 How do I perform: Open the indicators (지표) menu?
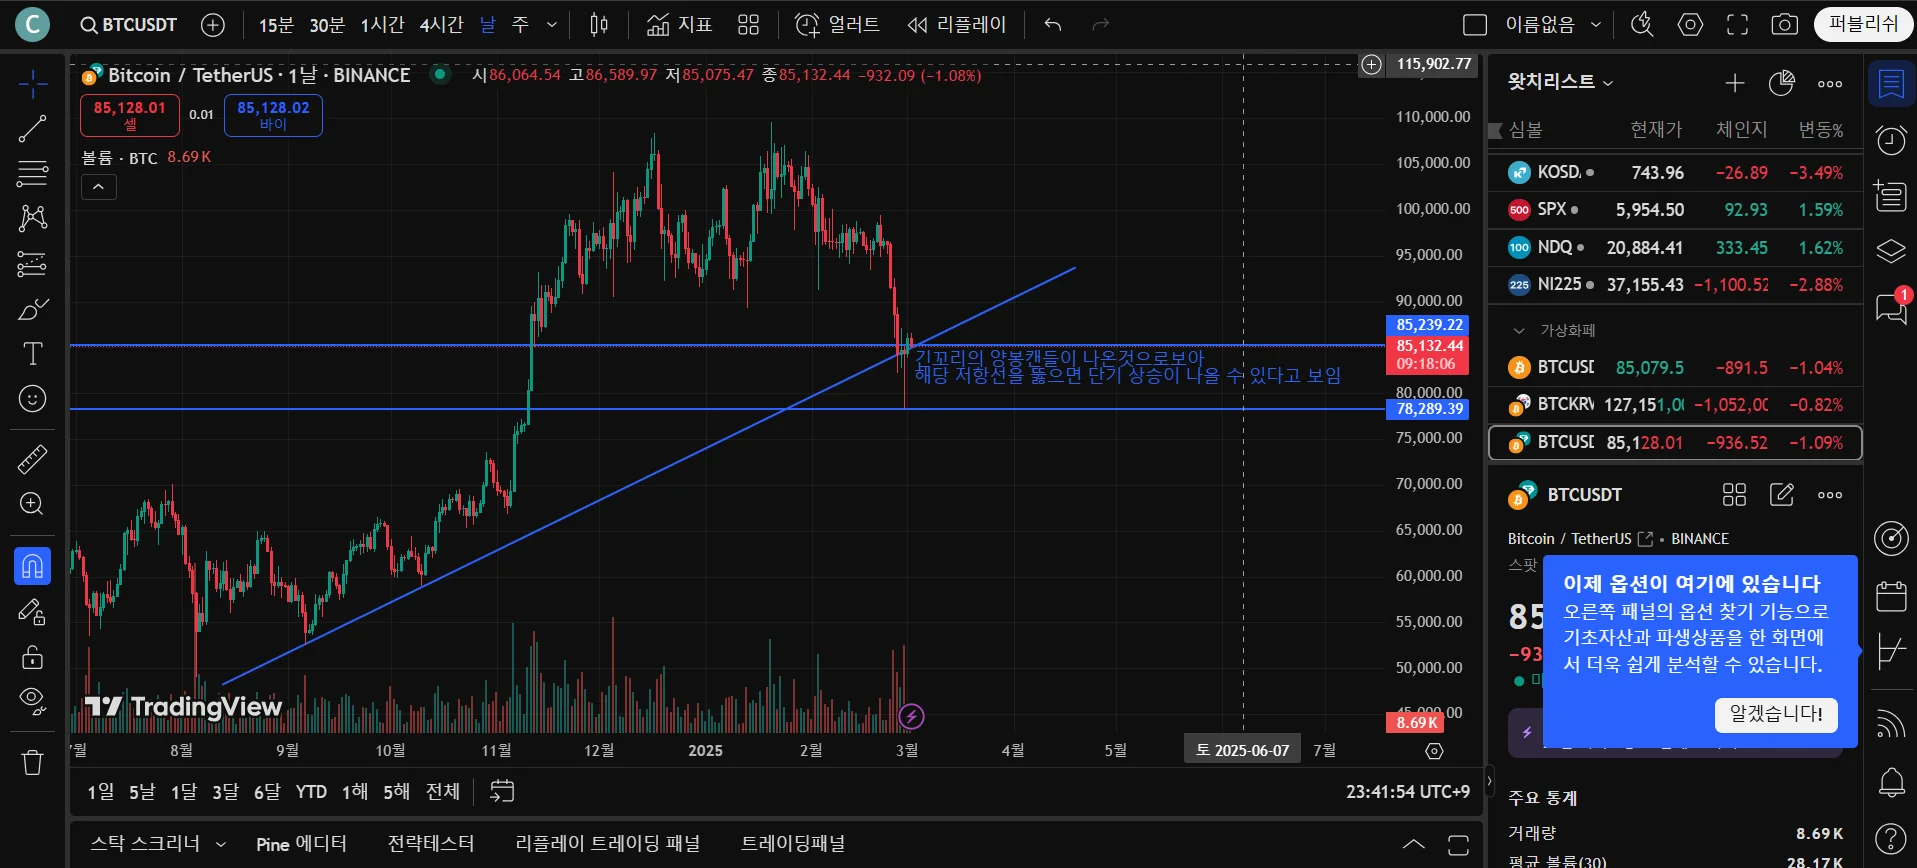(679, 25)
